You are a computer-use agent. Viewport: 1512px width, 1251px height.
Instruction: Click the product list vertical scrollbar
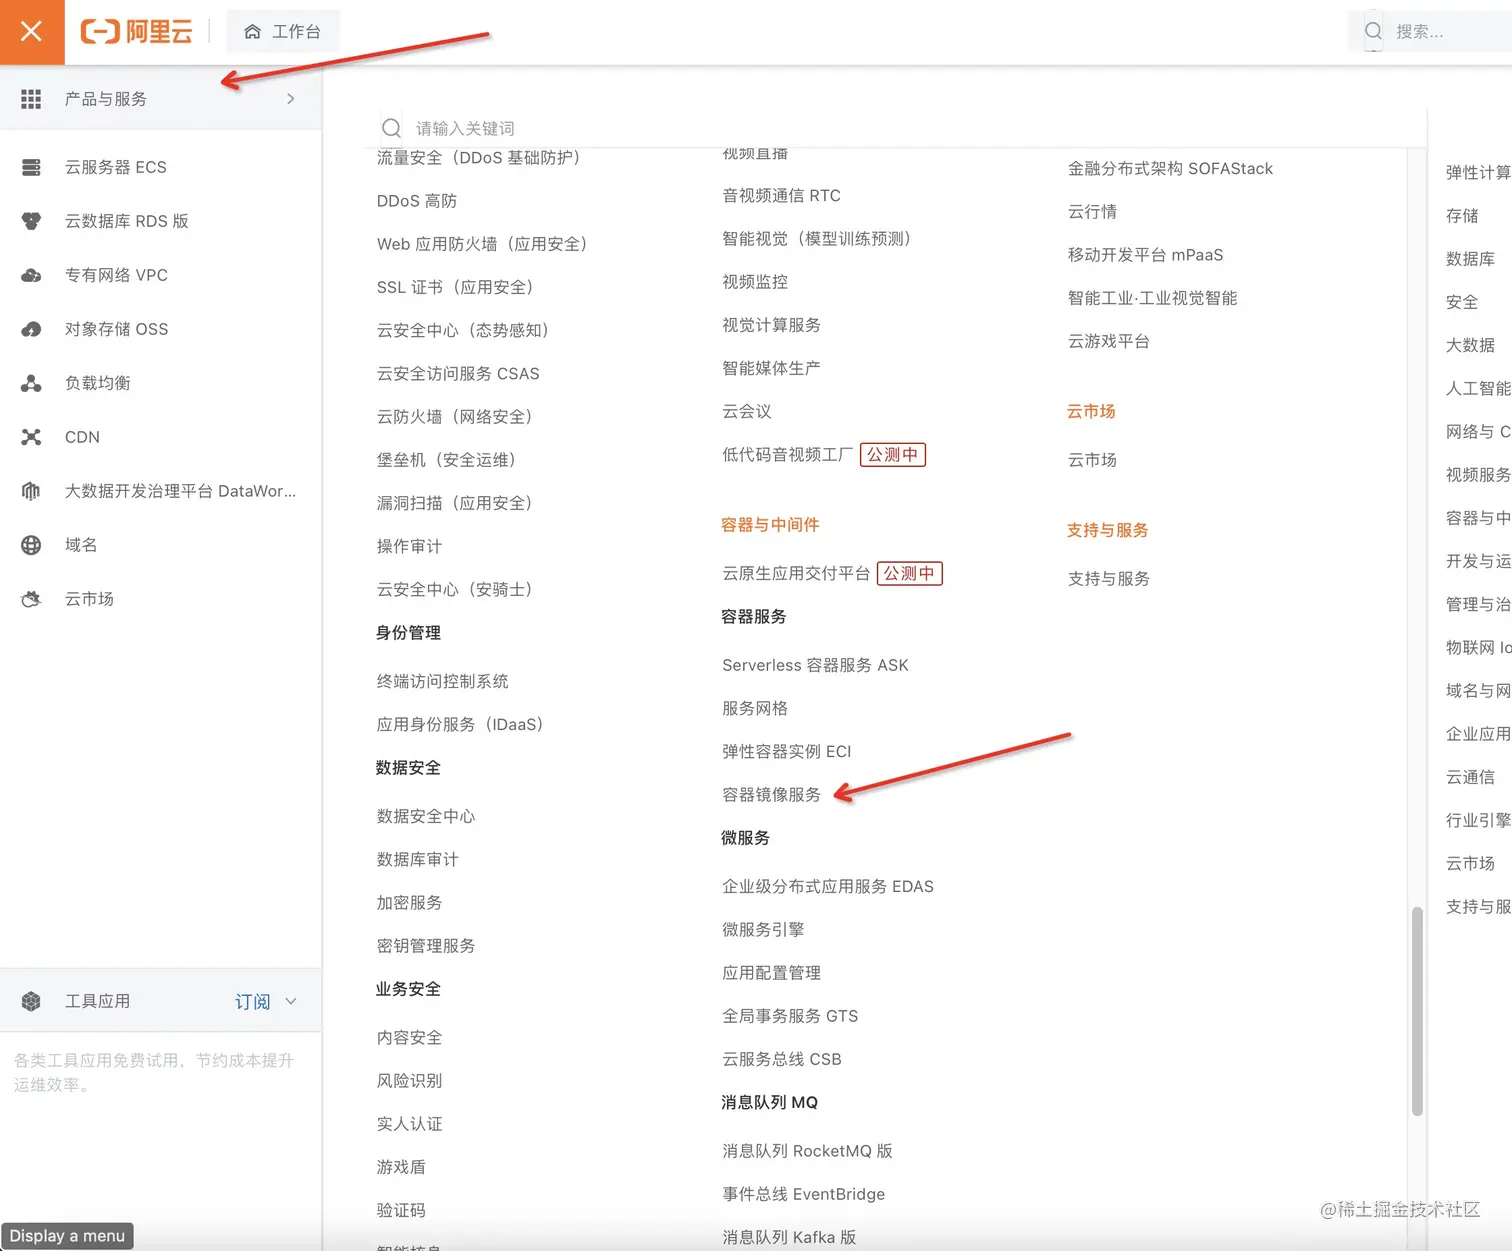pyautogui.click(x=1417, y=1010)
